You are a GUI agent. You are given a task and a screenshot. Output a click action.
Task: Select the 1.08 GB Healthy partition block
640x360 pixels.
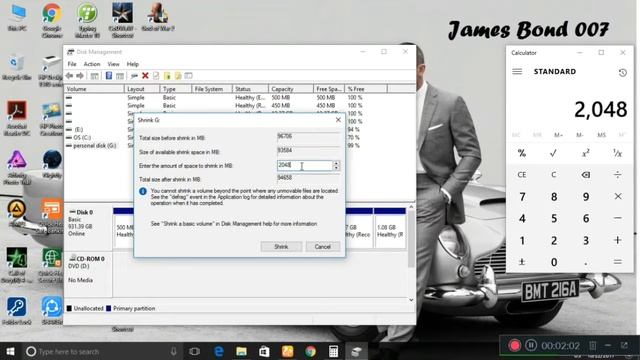390,228
